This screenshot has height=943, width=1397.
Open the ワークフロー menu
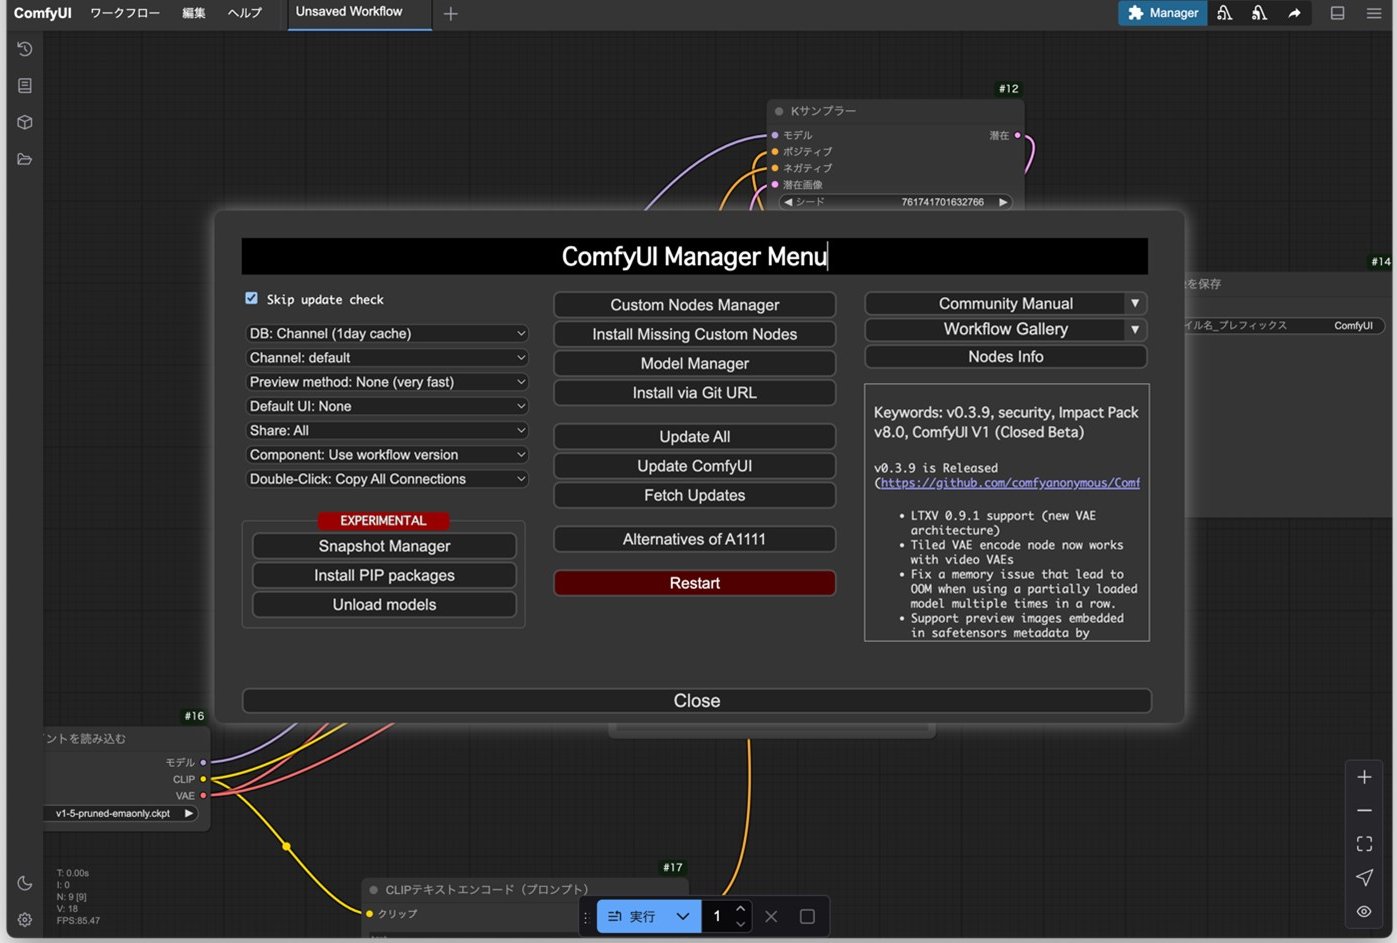coord(125,13)
